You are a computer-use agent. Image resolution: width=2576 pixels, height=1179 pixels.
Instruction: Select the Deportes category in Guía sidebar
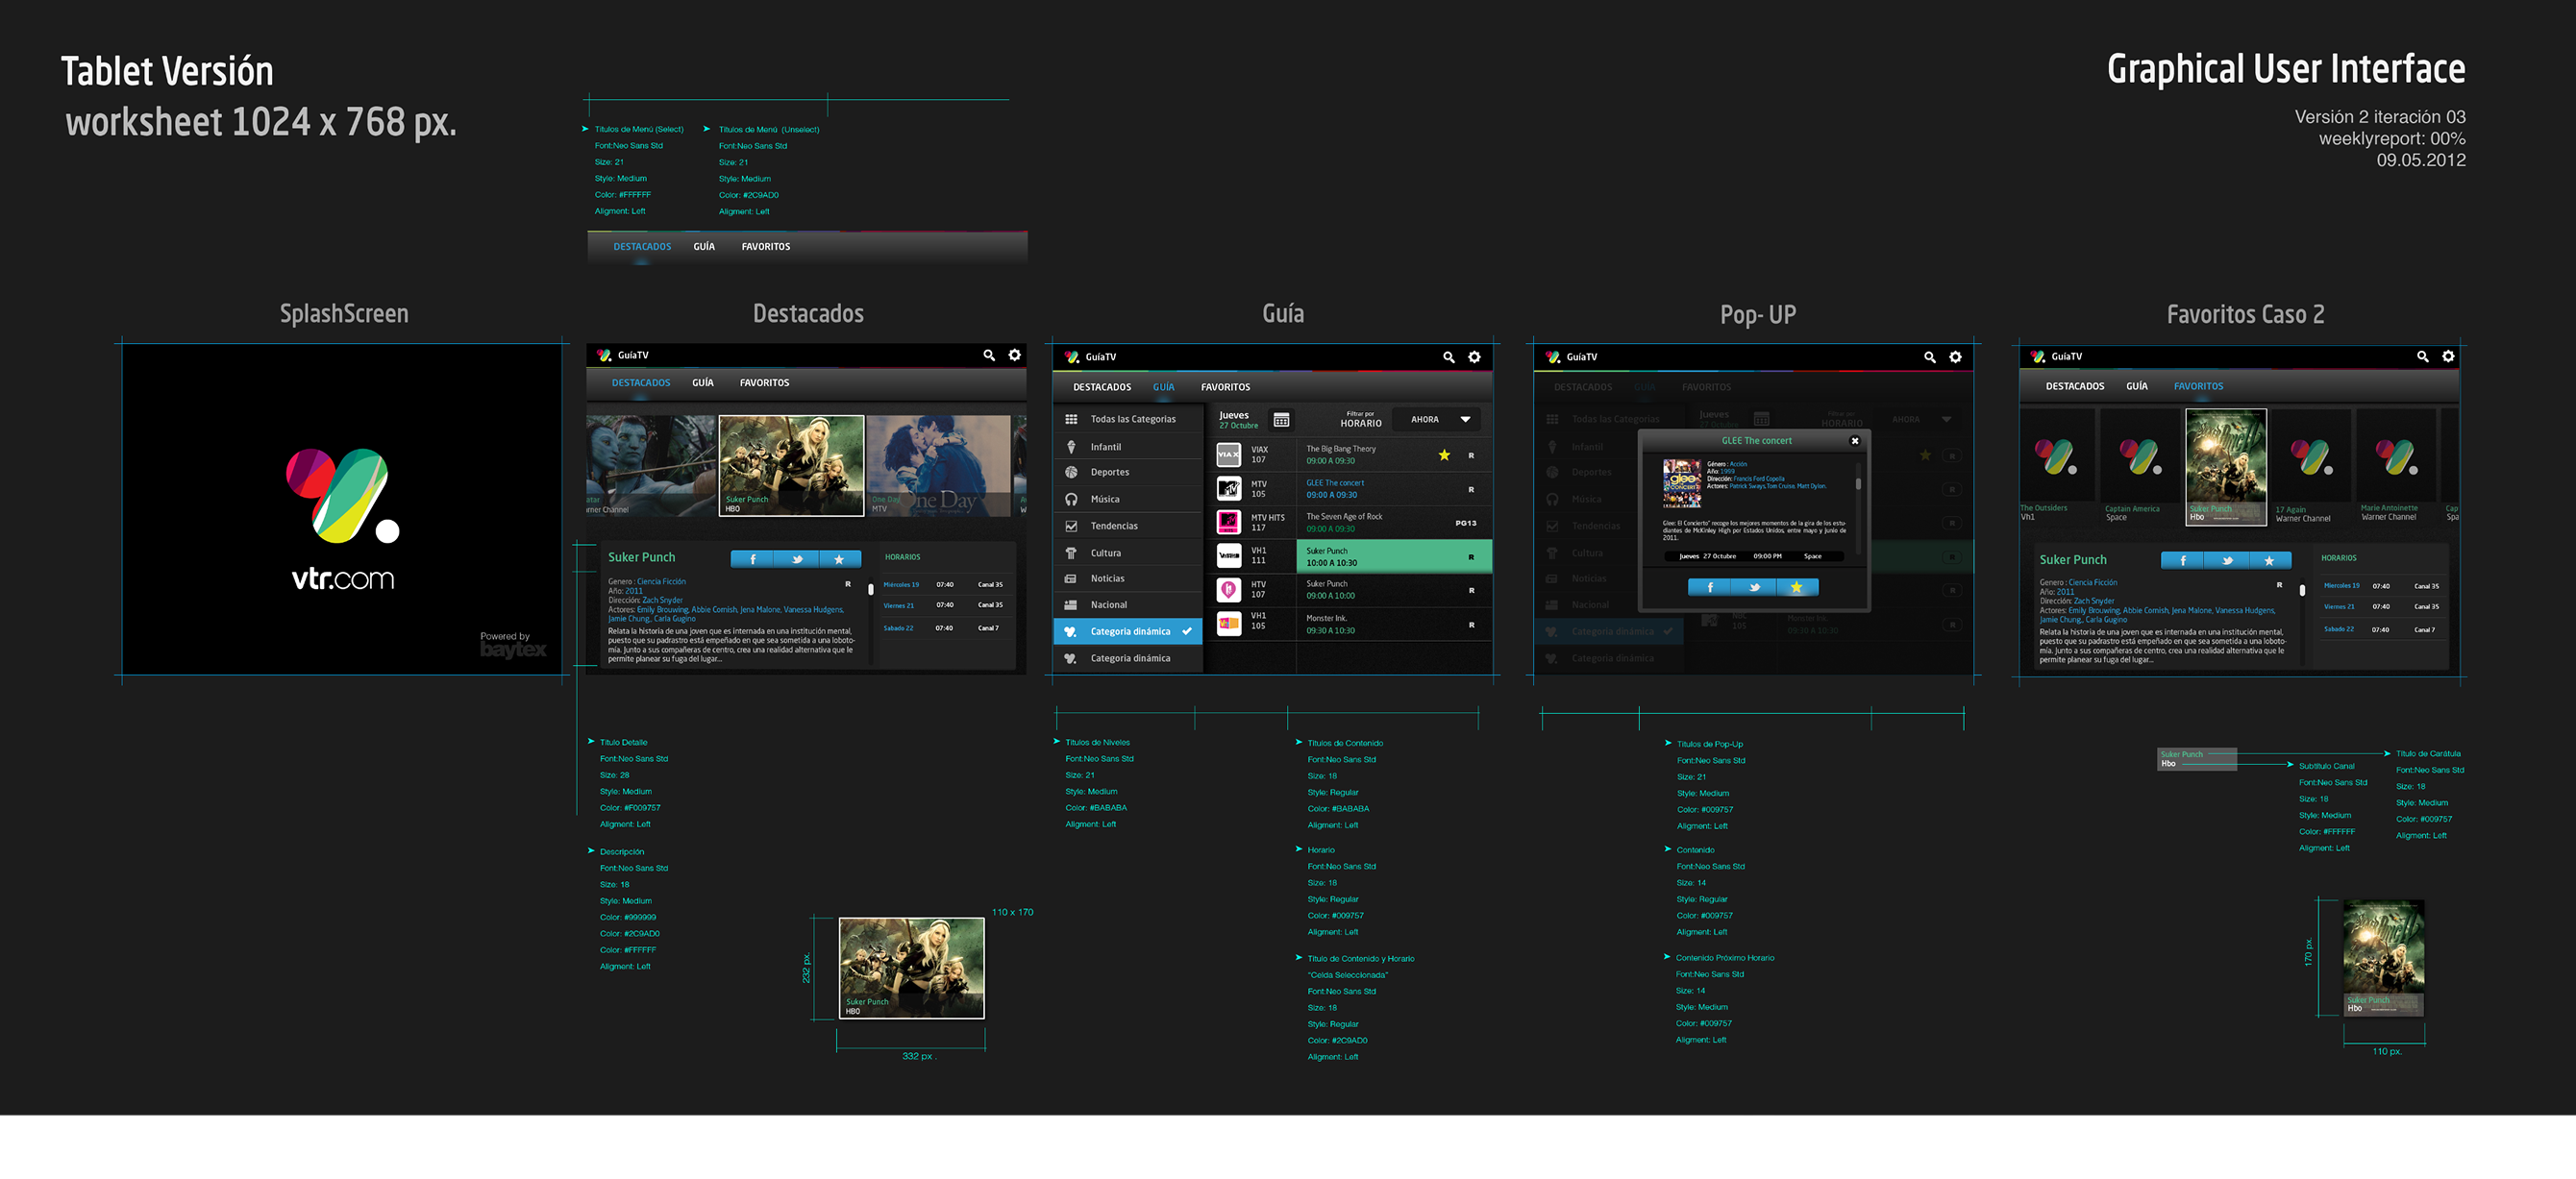pos(1109,472)
